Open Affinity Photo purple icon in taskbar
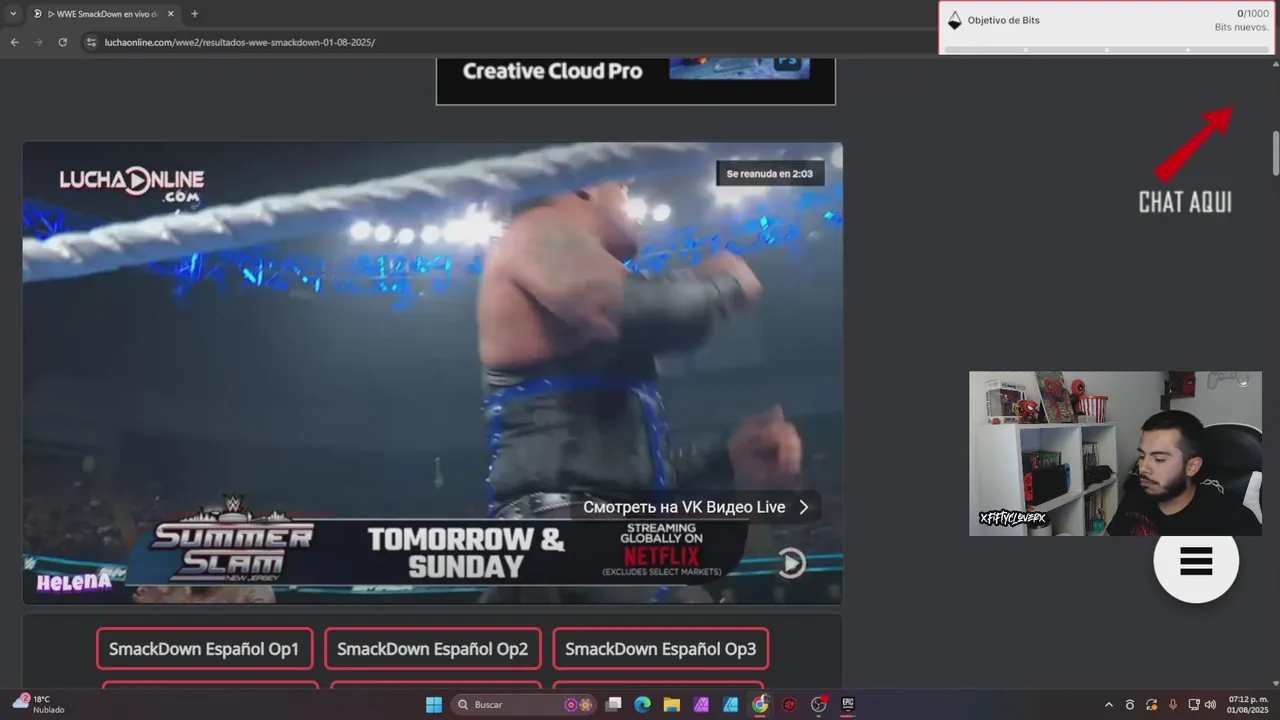Viewport: 1280px width, 720px height. 701,705
